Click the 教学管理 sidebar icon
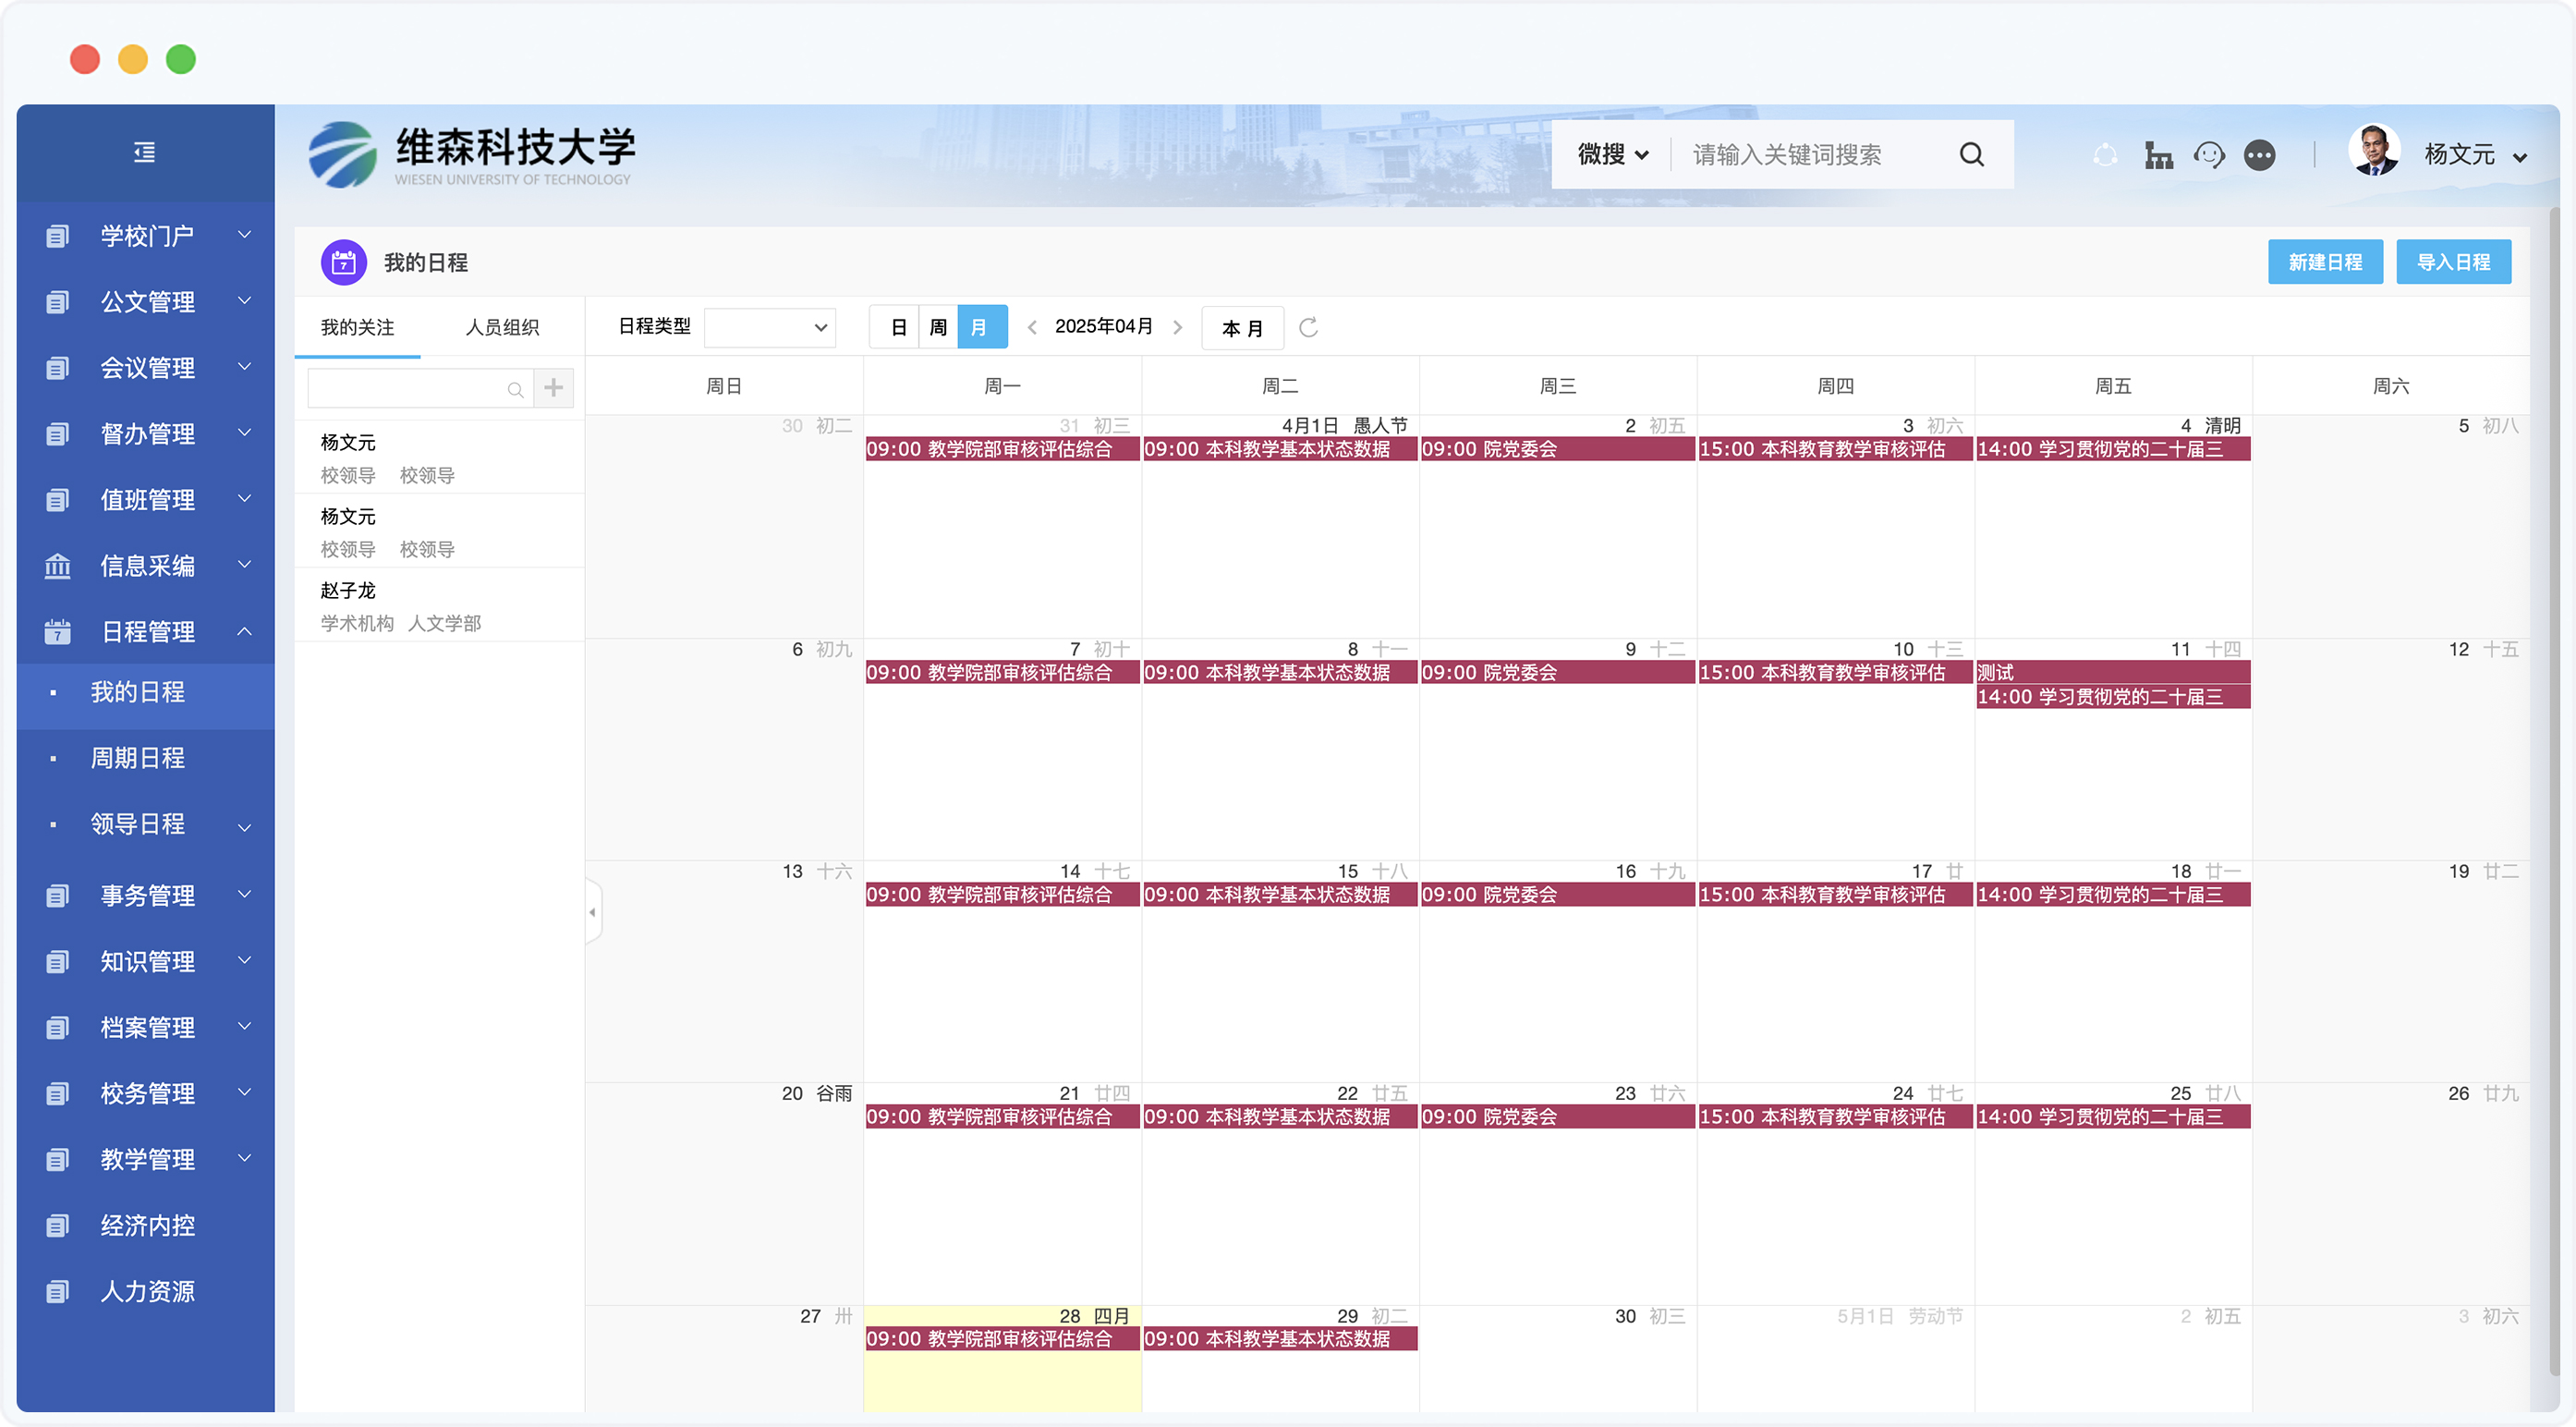The image size is (2576, 1427). pyautogui.click(x=57, y=1160)
